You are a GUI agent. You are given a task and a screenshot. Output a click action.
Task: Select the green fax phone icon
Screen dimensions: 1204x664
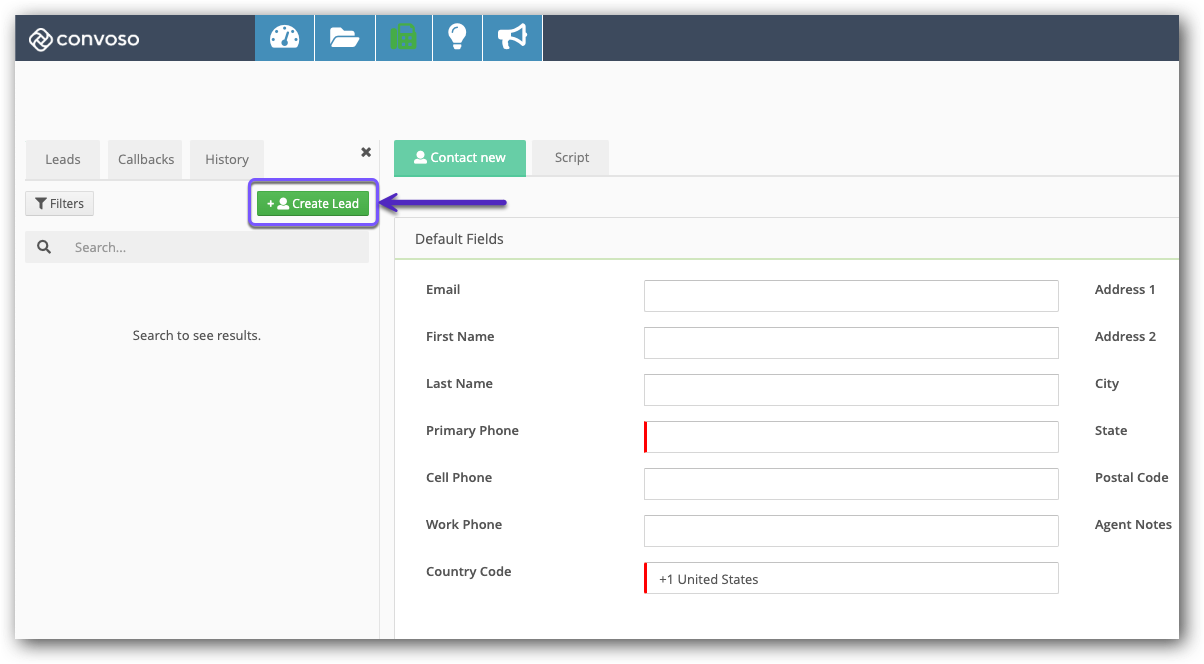pyautogui.click(x=403, y=38)
